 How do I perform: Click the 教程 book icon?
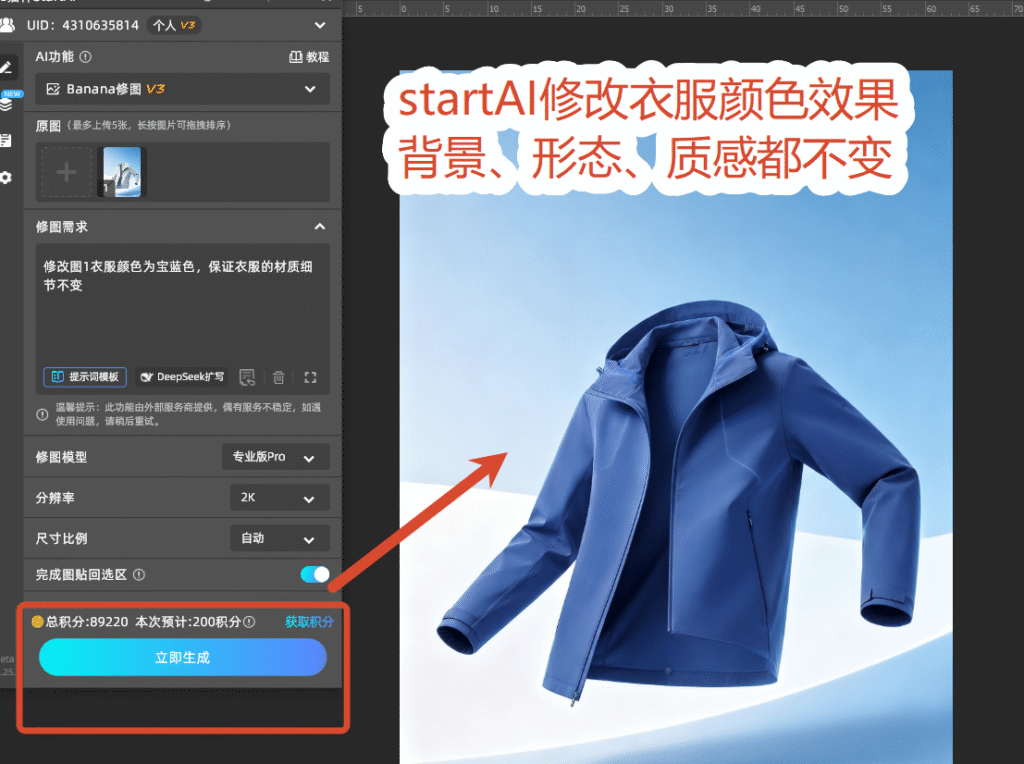[x=295, y=57]
